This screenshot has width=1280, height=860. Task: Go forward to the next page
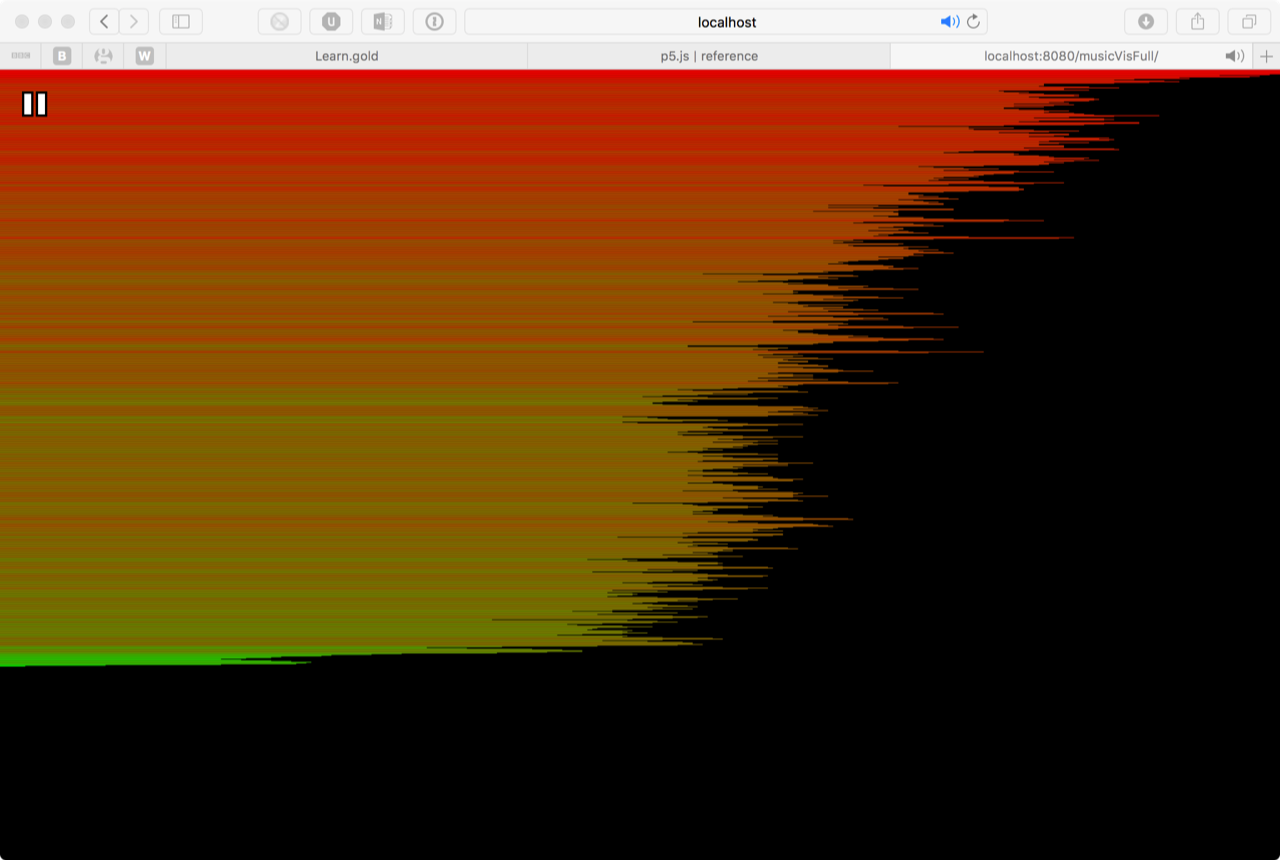coord(134,22)
